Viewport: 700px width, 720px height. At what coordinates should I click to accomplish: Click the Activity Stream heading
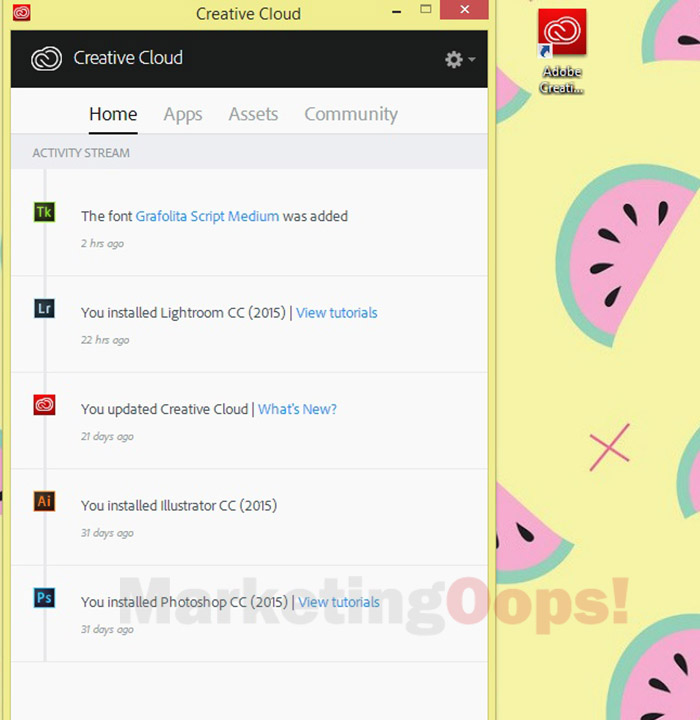(81, 153)
